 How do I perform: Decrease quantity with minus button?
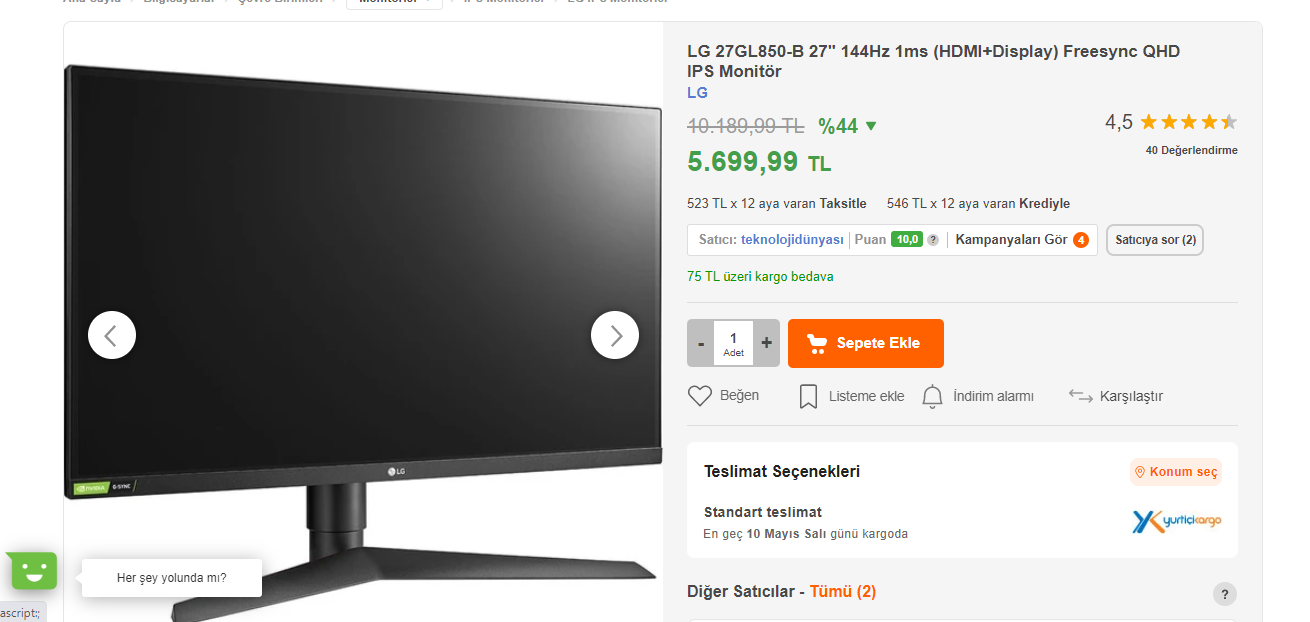point(700,343)
